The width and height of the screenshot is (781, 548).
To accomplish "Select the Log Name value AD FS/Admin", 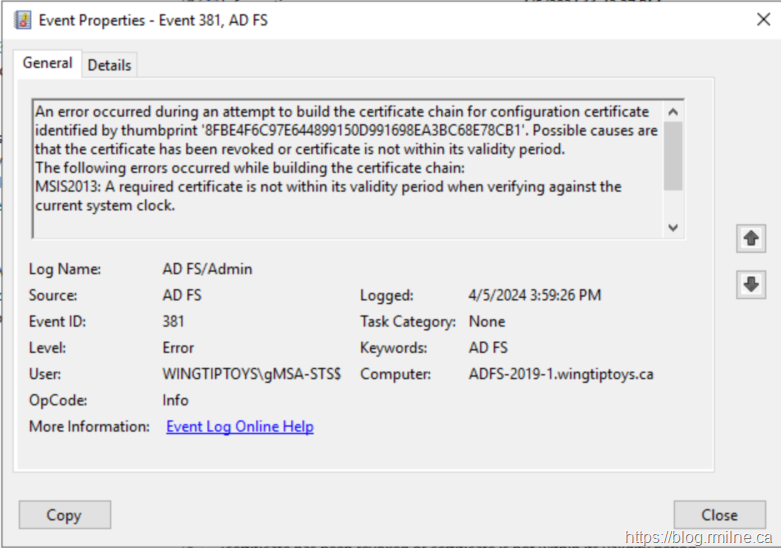I will pos(207,270).
